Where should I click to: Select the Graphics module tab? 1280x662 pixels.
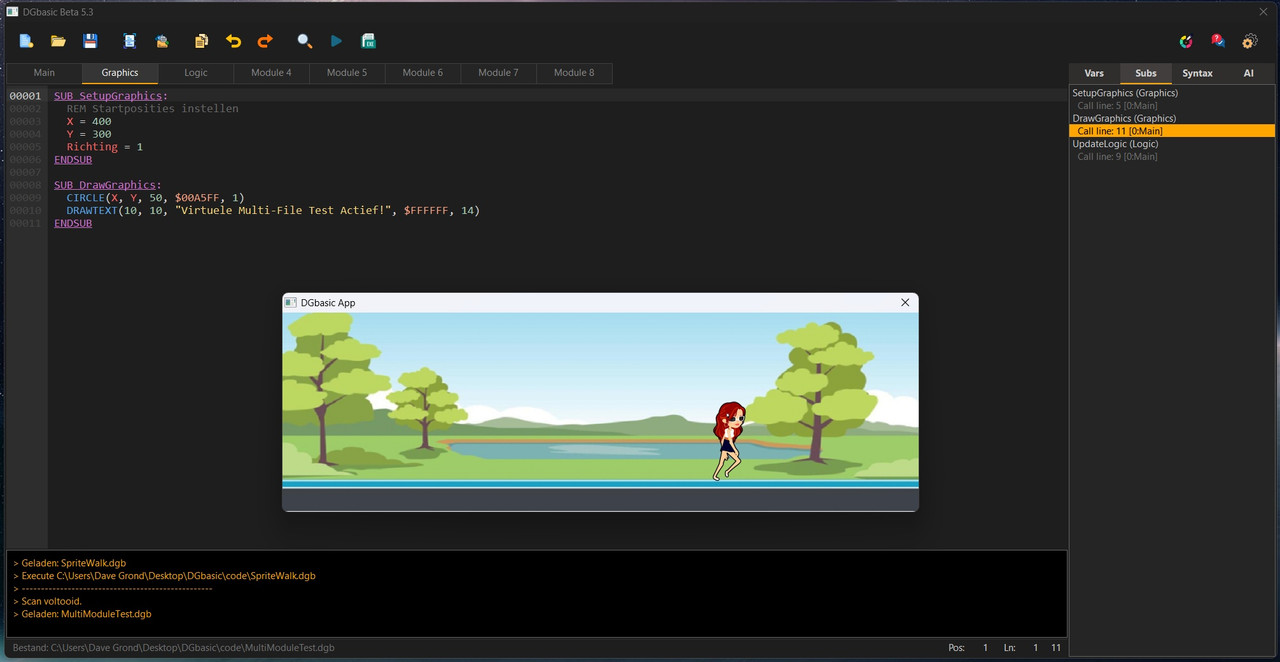coord(120,73)
